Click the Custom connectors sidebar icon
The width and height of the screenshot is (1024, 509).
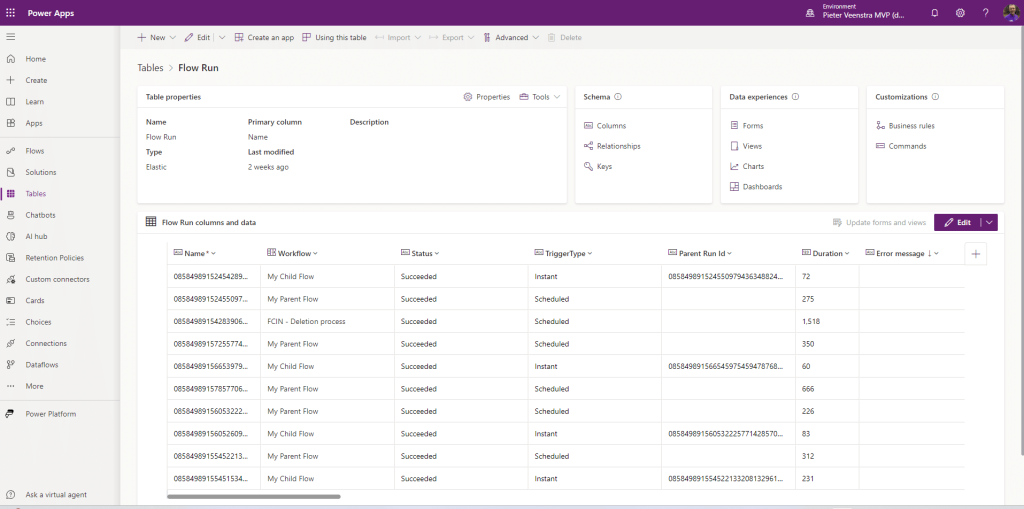pyautogui.click(x=10, y=279)
